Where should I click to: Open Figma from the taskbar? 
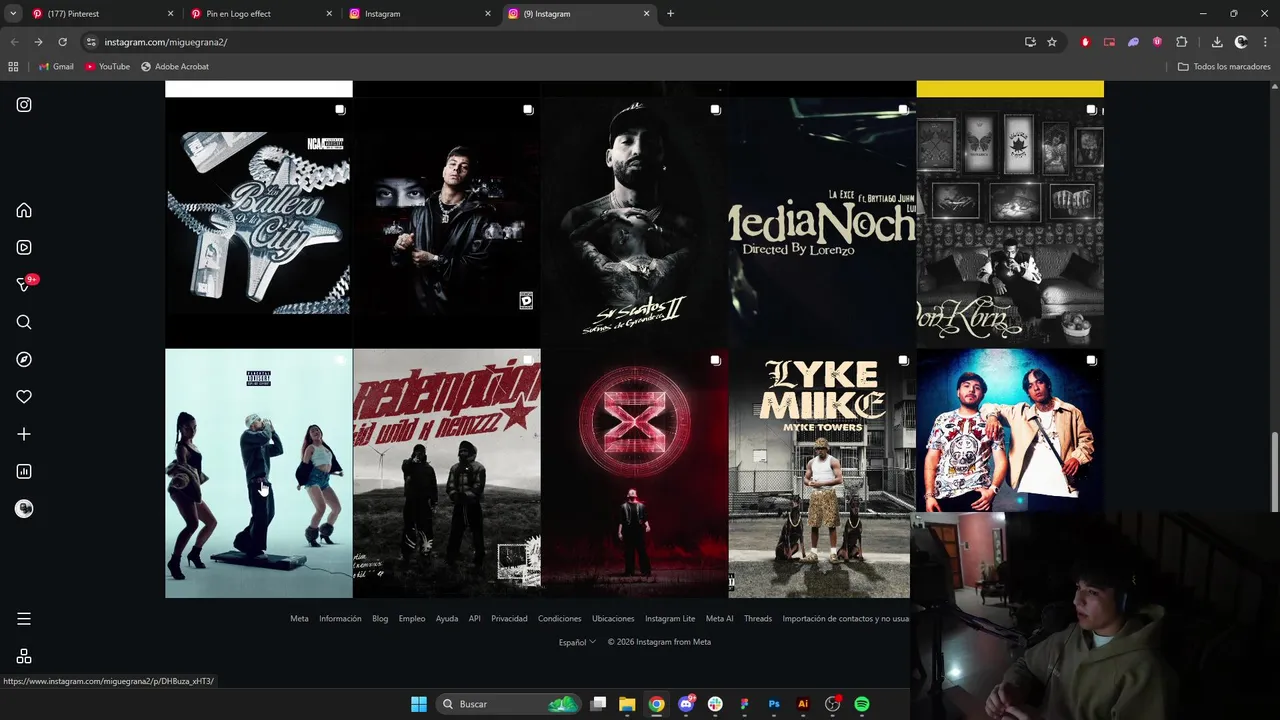tap(744, 704)
